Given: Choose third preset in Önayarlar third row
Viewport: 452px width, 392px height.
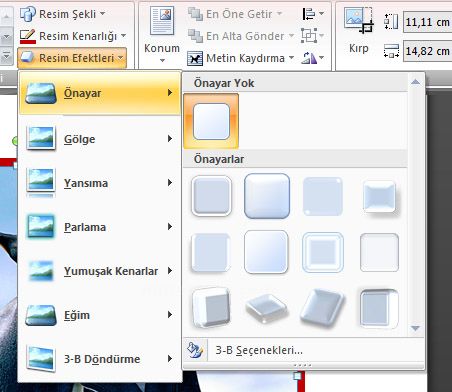Looking at the screenshot, I should (x=322, y=308).
